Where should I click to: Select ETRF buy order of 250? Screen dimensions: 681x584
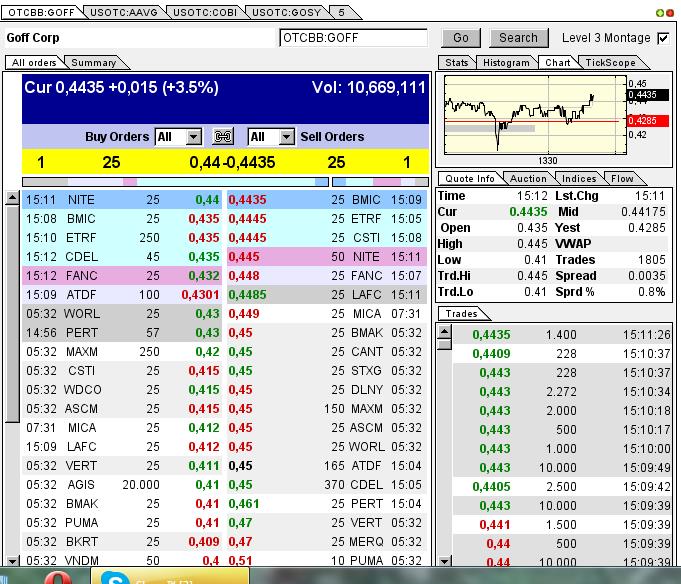pyautogui.click(x=122, y=238)
